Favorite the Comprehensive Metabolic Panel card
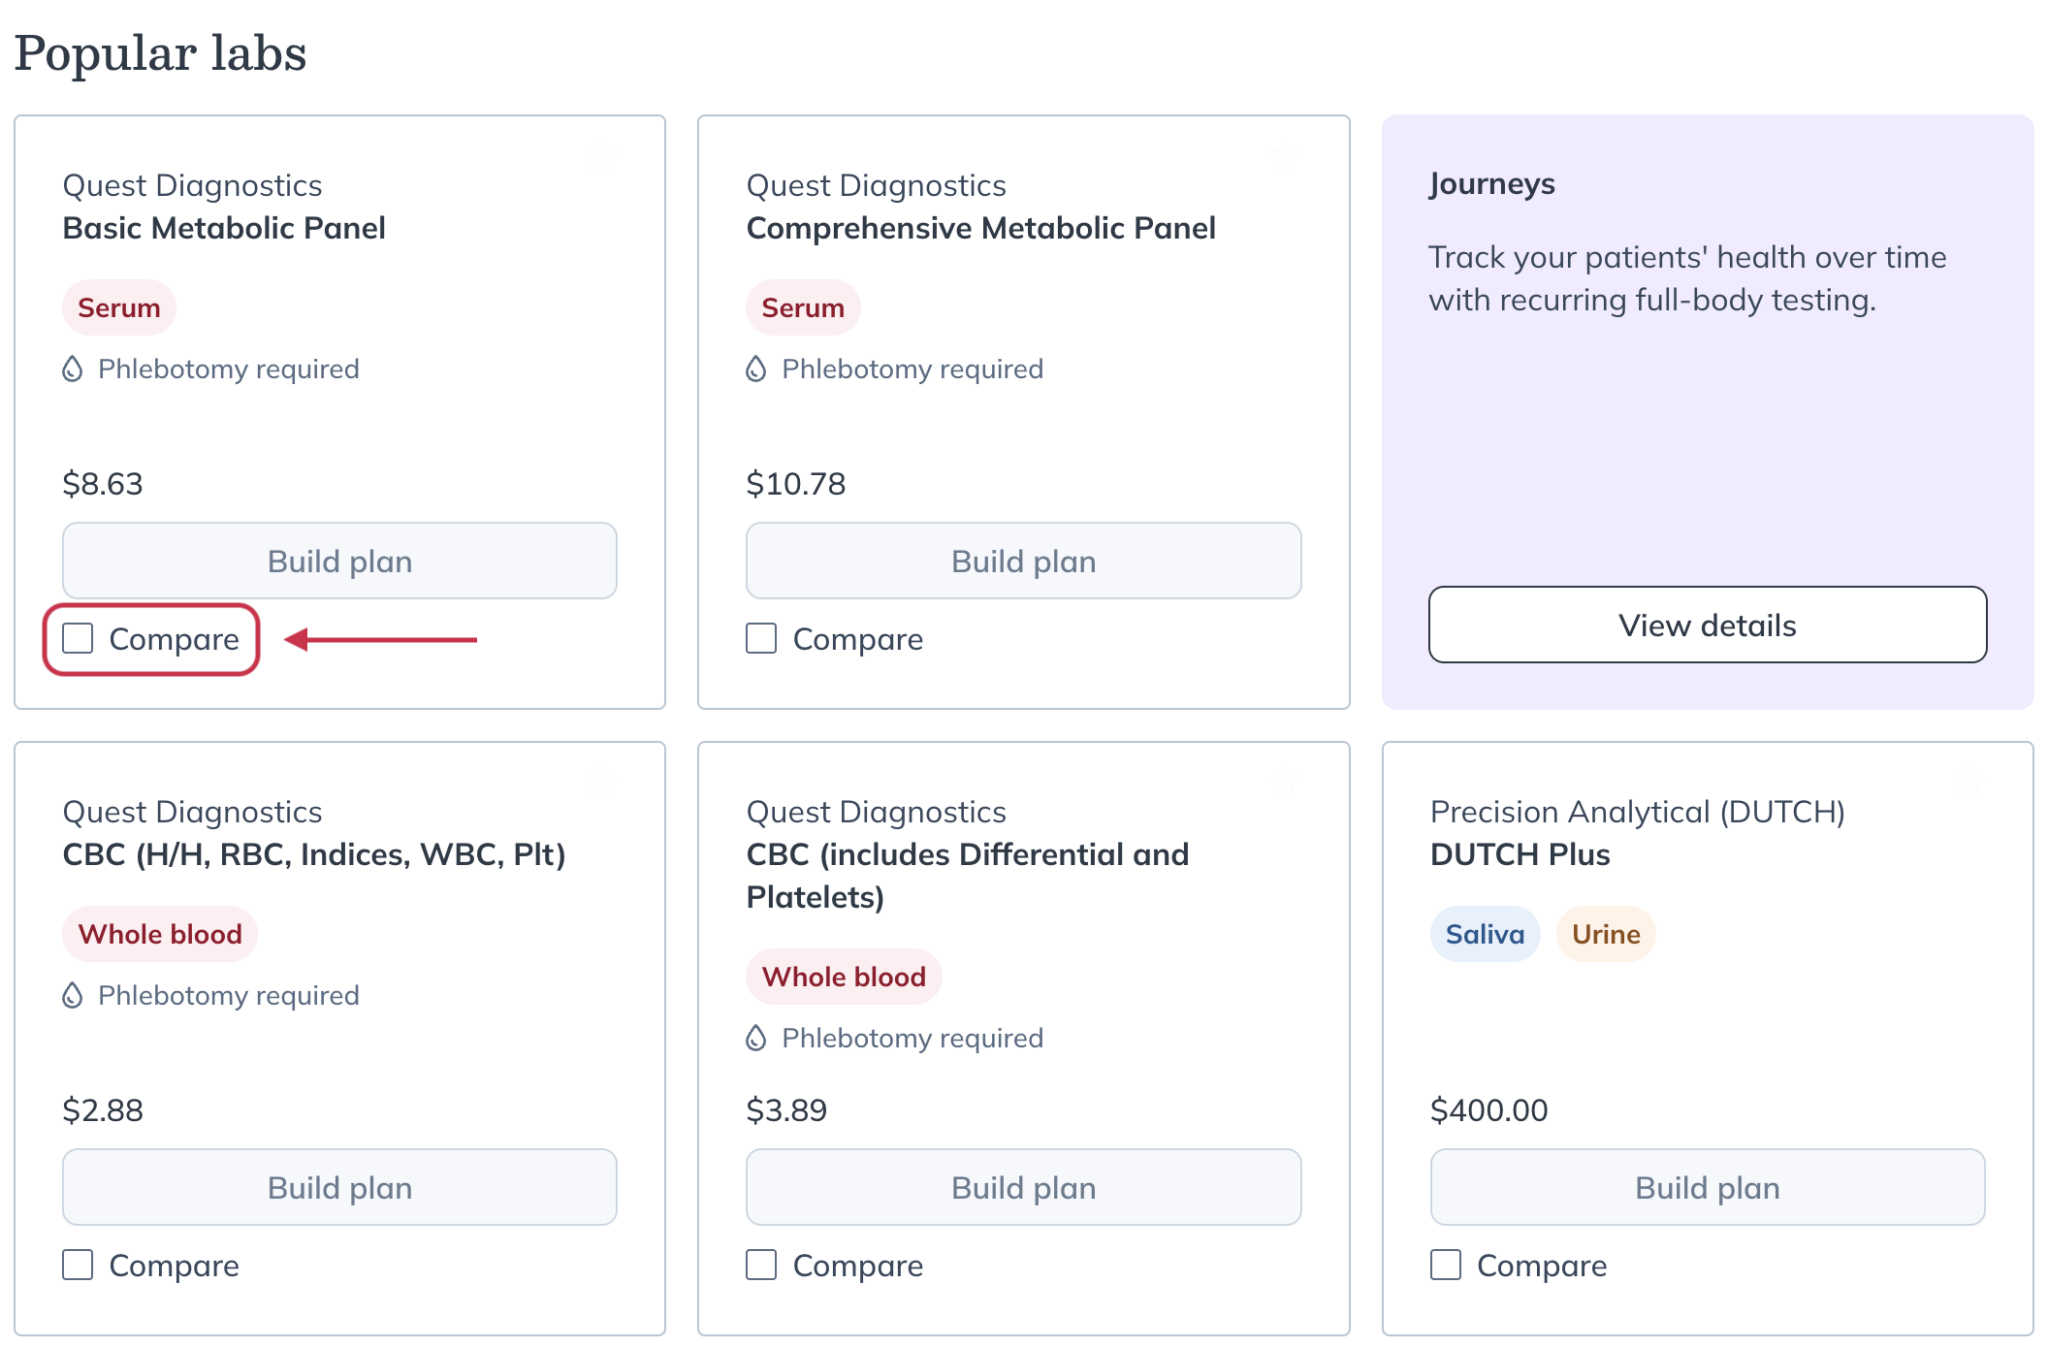2048x1348 pixels. point(1285,155)
